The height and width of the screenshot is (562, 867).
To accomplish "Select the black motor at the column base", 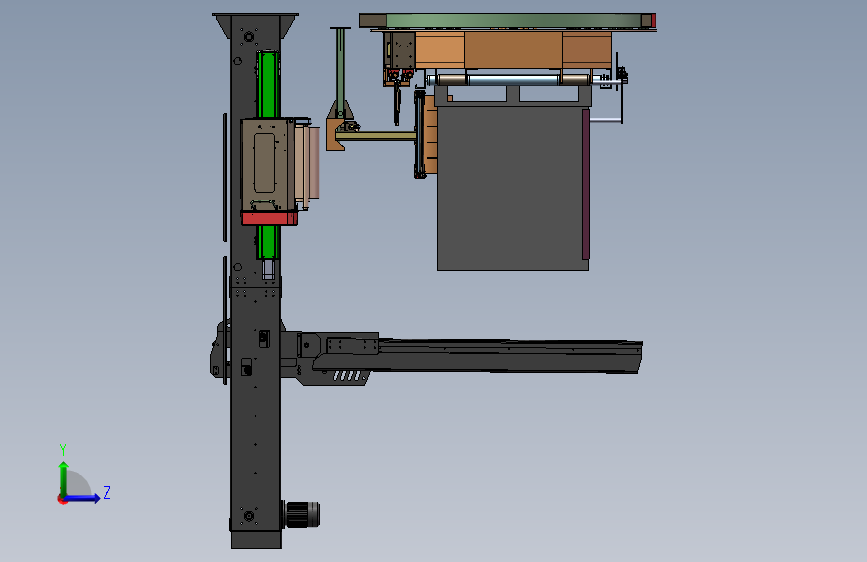I will coord(302,514).
